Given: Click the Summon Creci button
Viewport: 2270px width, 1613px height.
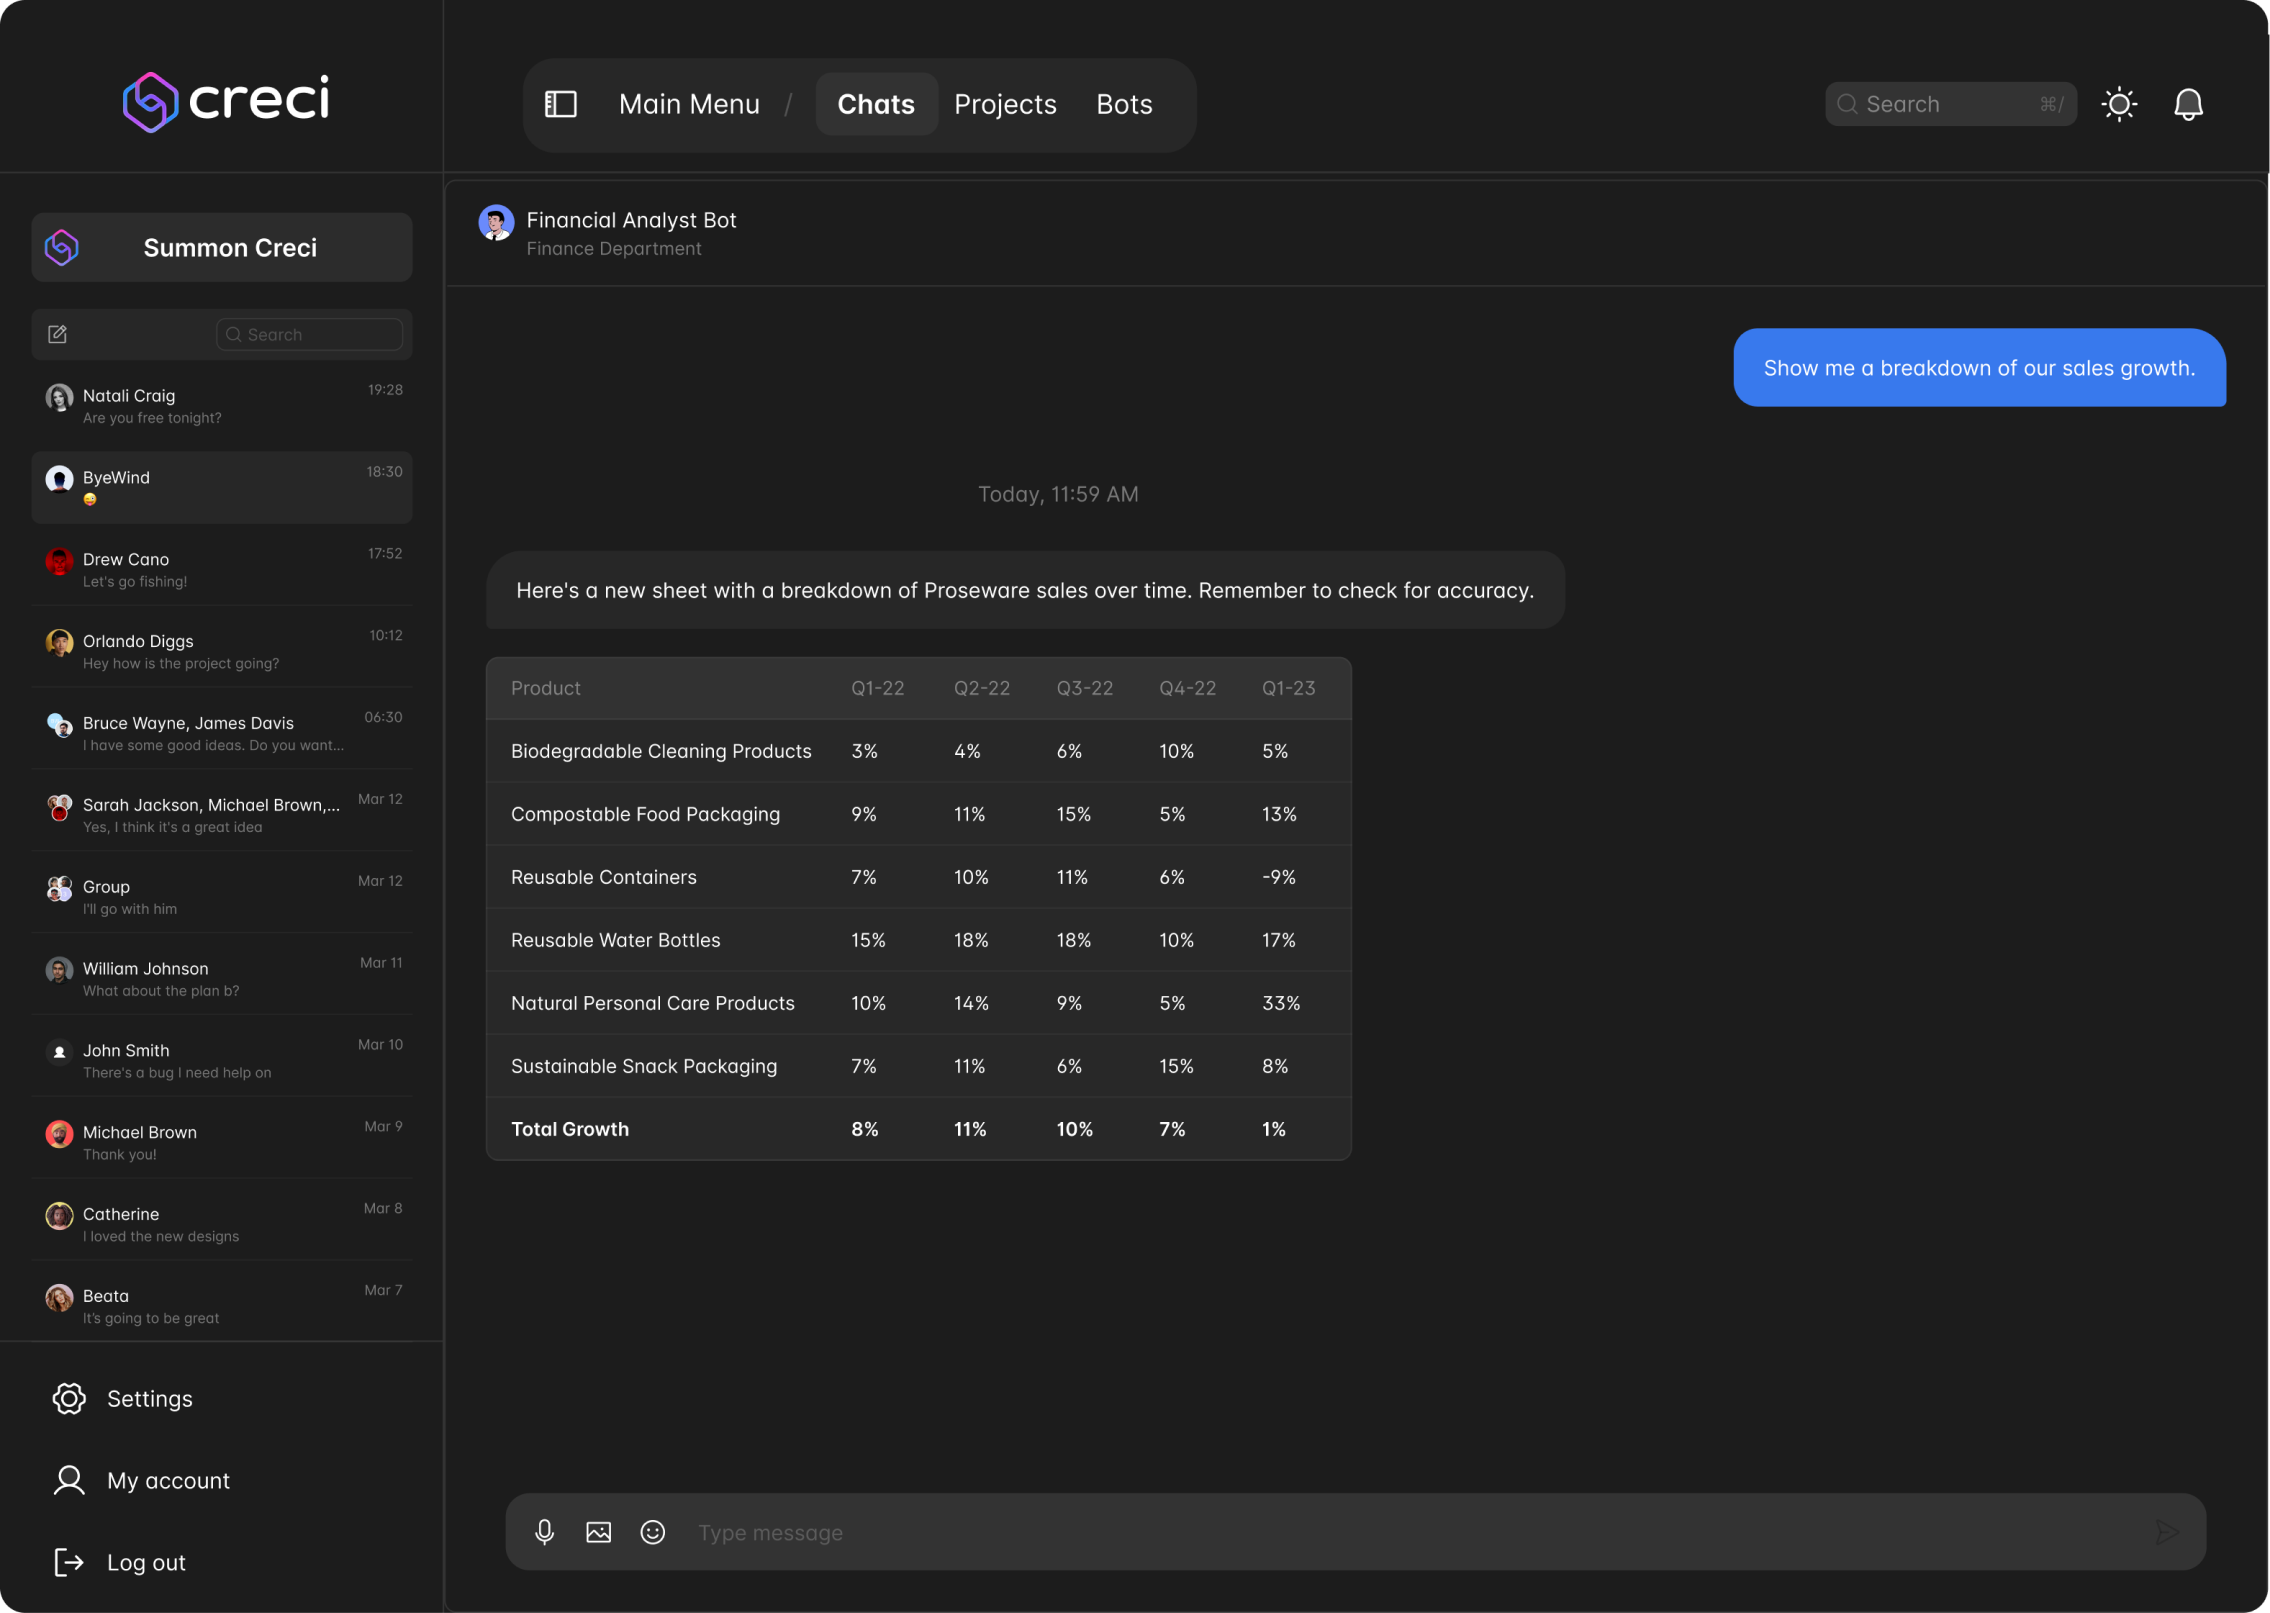Looking at the screenshot, I should click(x=222, y=247).
